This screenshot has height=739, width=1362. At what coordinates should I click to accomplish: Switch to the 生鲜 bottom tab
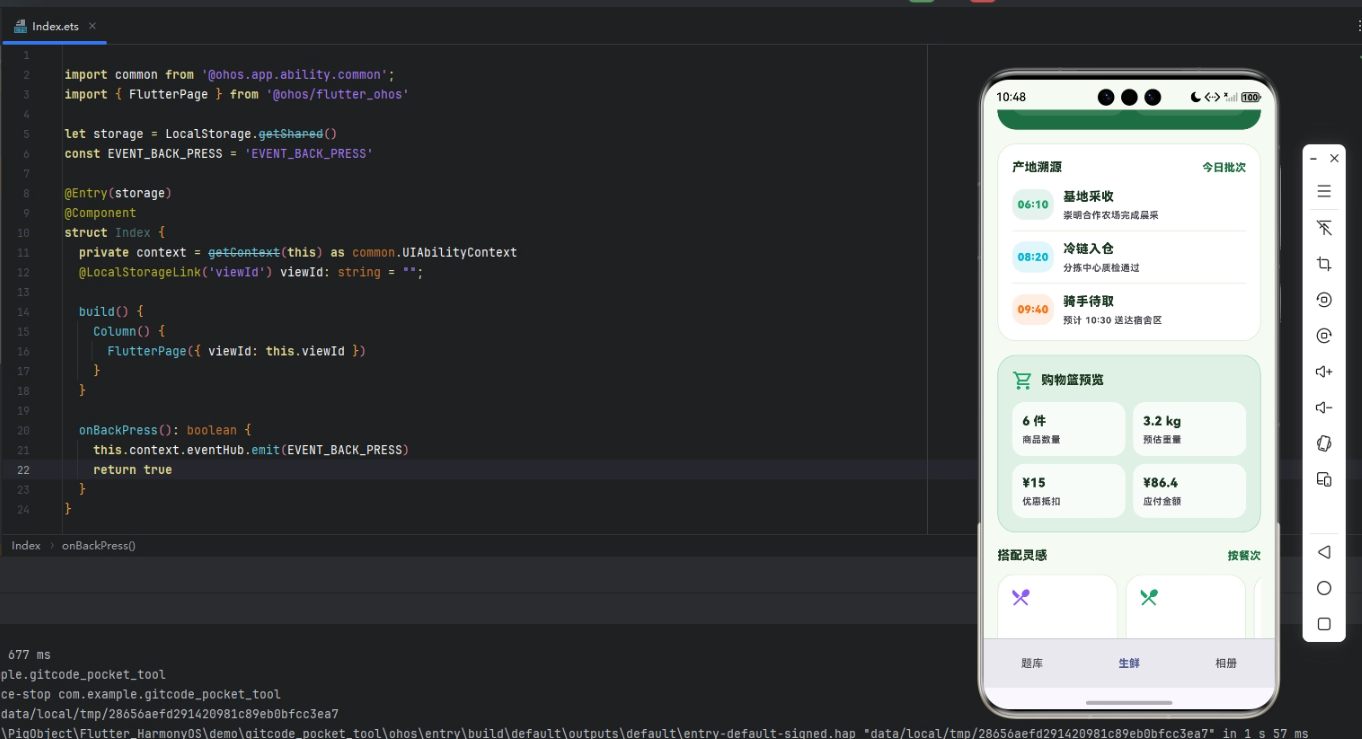coord(1129,663)
